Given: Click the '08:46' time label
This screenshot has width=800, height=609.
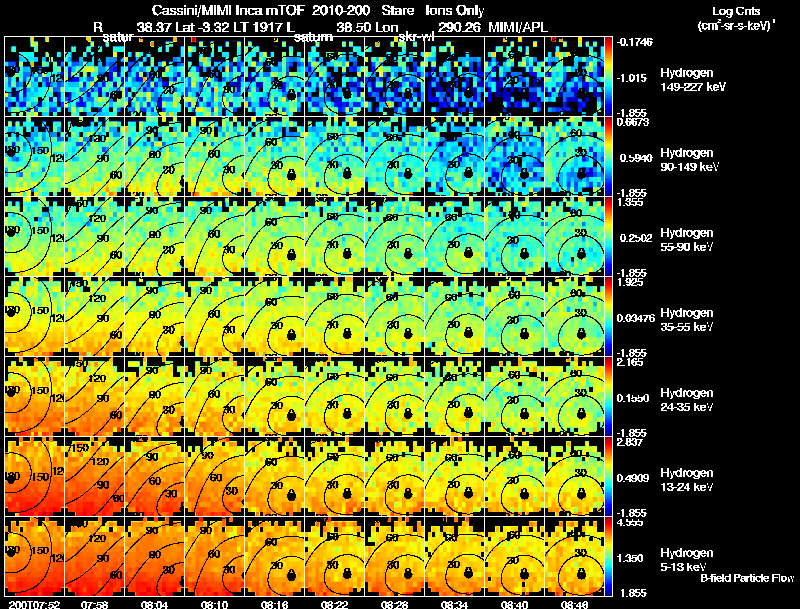Looking at the screenshot, I should (574, 604).
